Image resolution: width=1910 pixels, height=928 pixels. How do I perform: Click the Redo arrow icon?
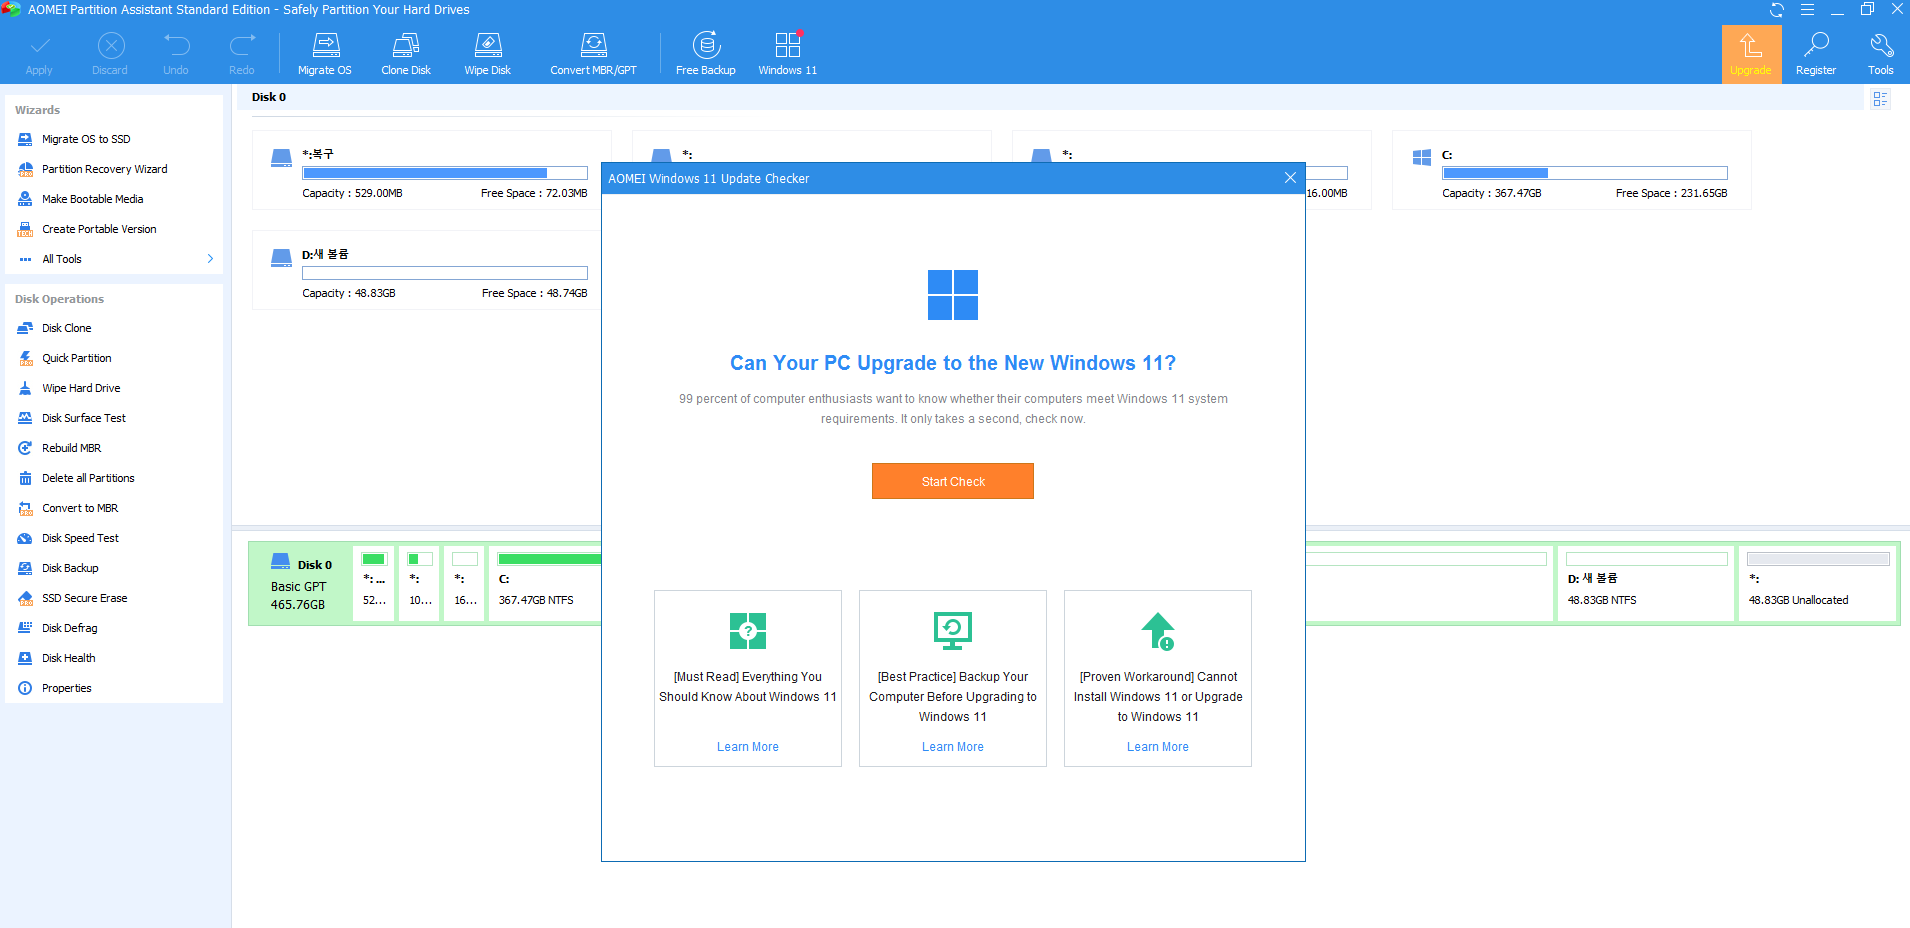click(242, 46)
